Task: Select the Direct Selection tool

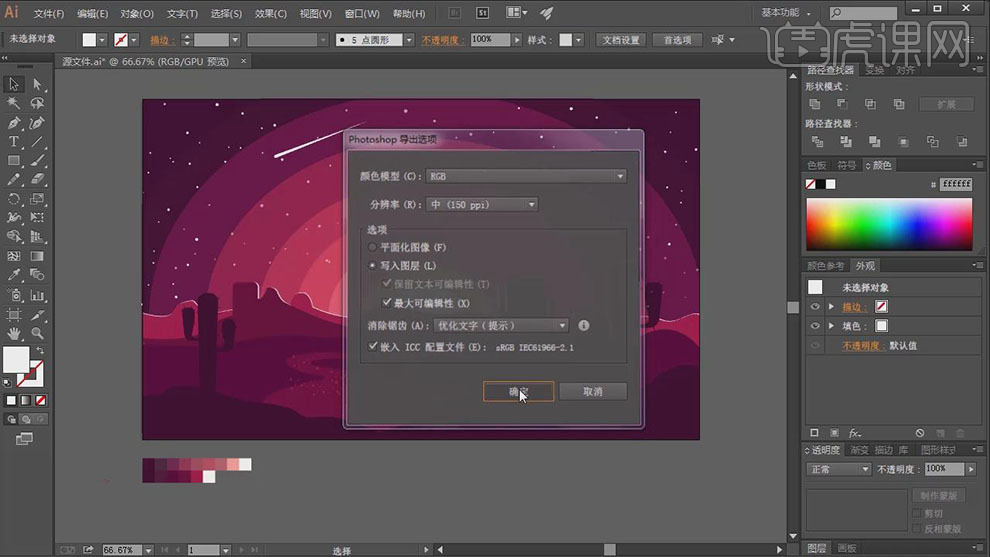Action: pyautogui.click(x=37, y=84)
